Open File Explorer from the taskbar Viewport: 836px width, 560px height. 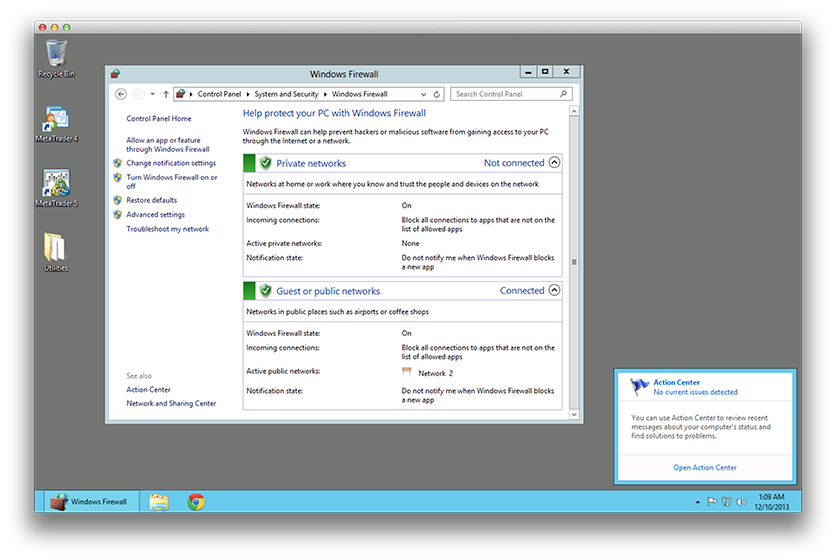click(x=159, y=502)
